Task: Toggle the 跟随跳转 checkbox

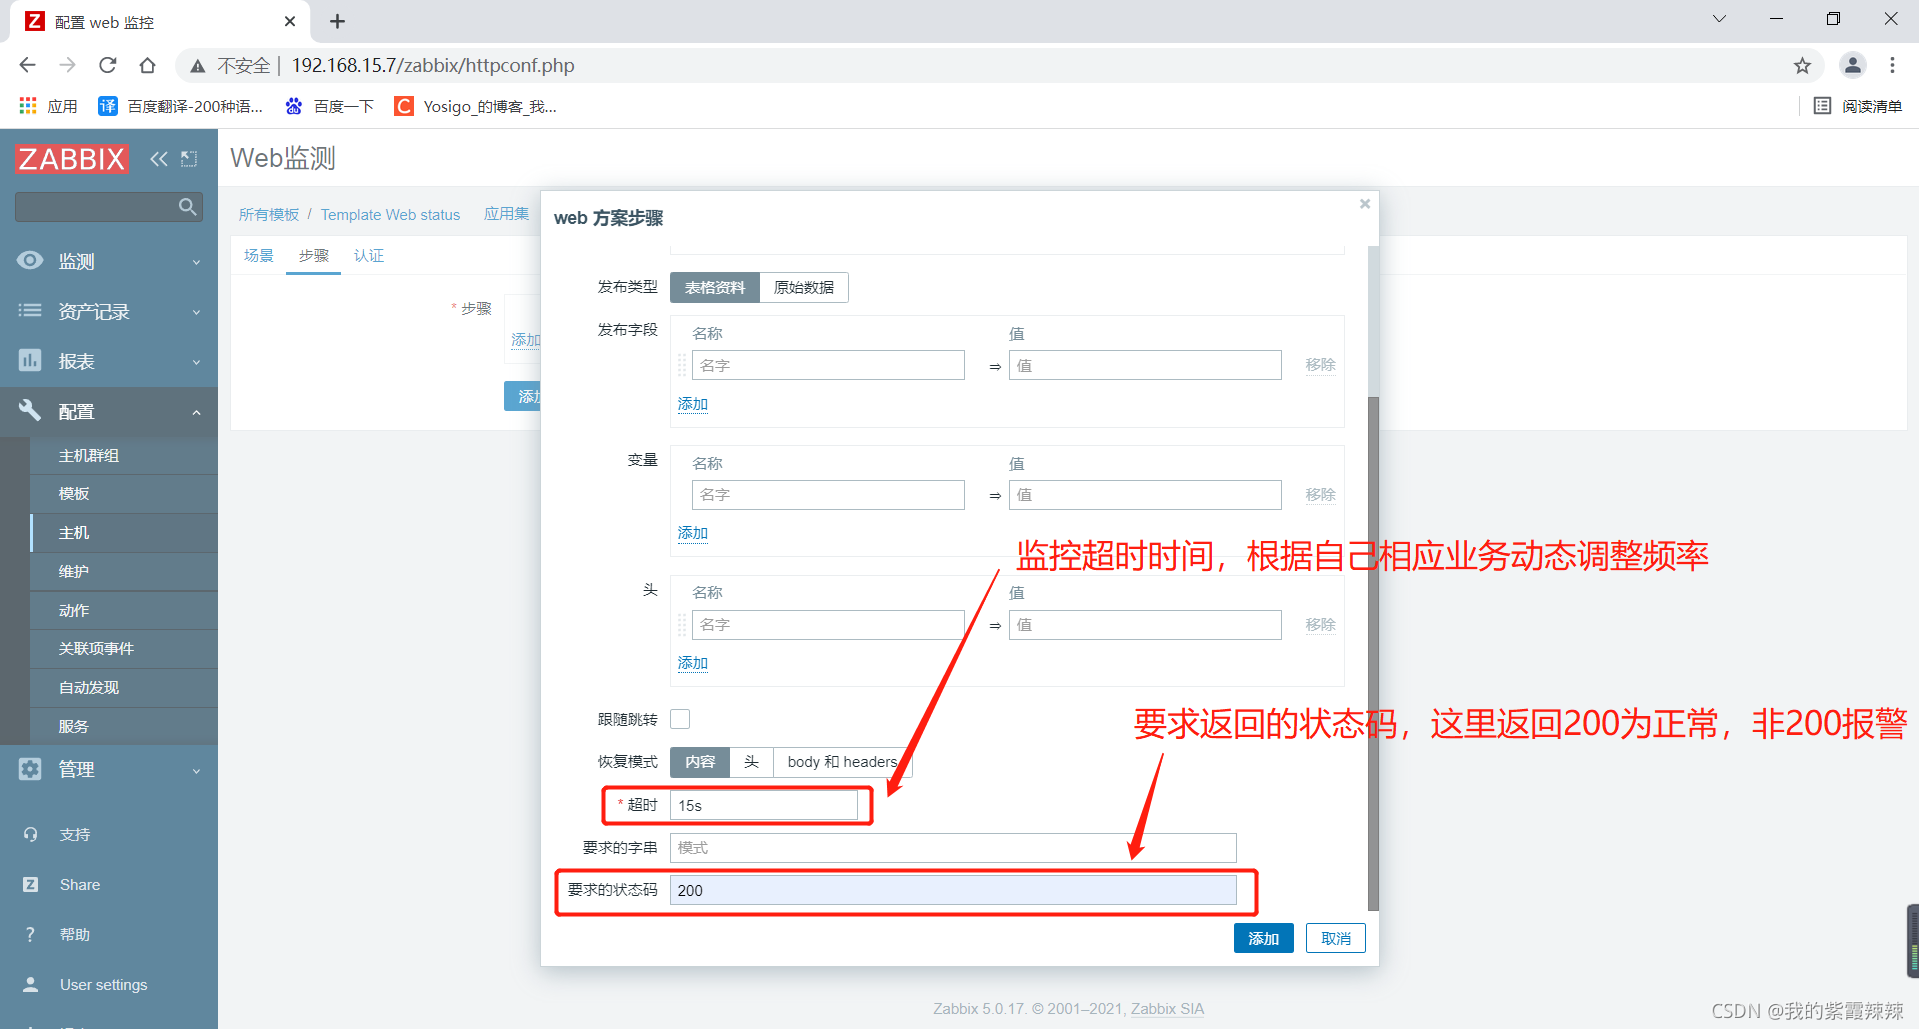Action: (680, 719)
